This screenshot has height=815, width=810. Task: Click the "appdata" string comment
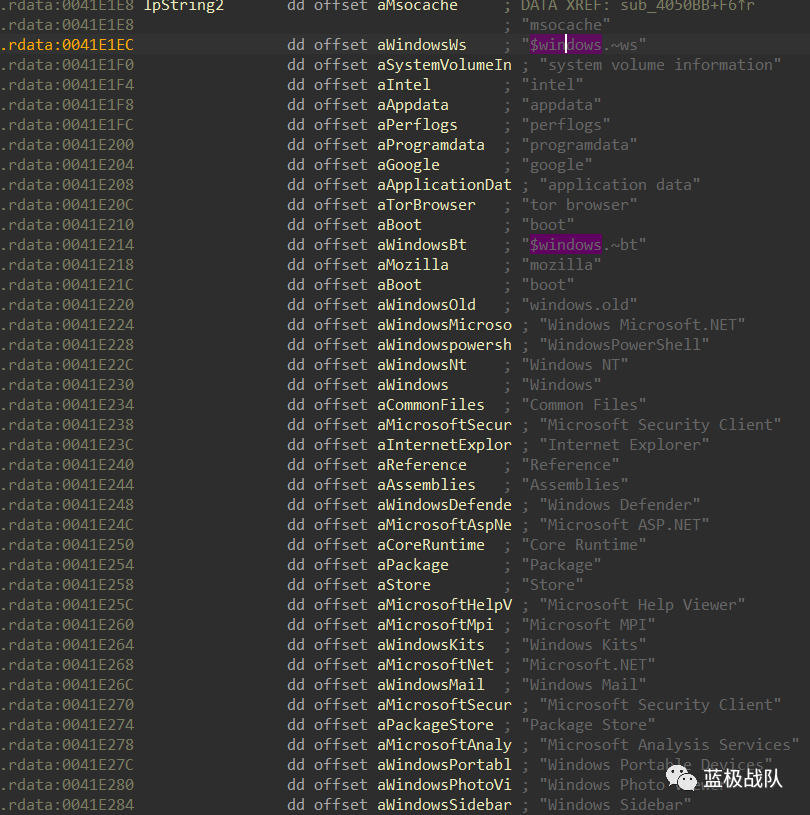point(561,105)
